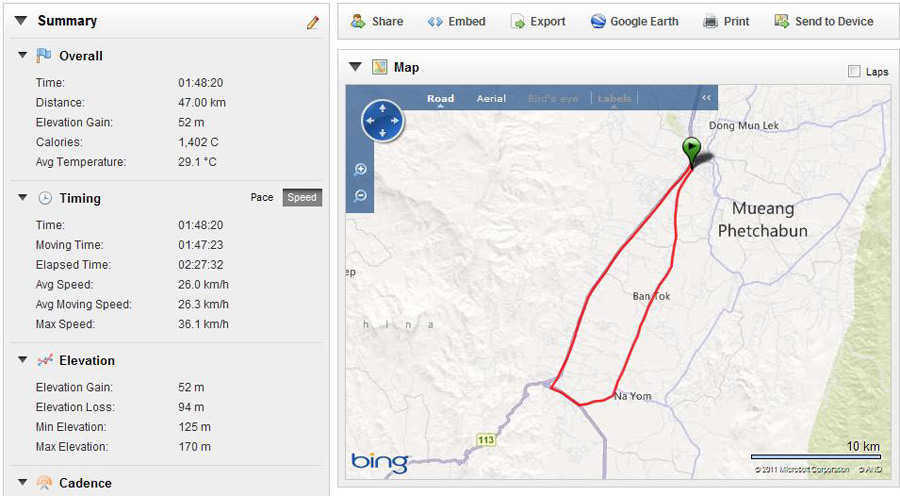
Task: Select the Speed timing toggle
Action: click(302, 197)
